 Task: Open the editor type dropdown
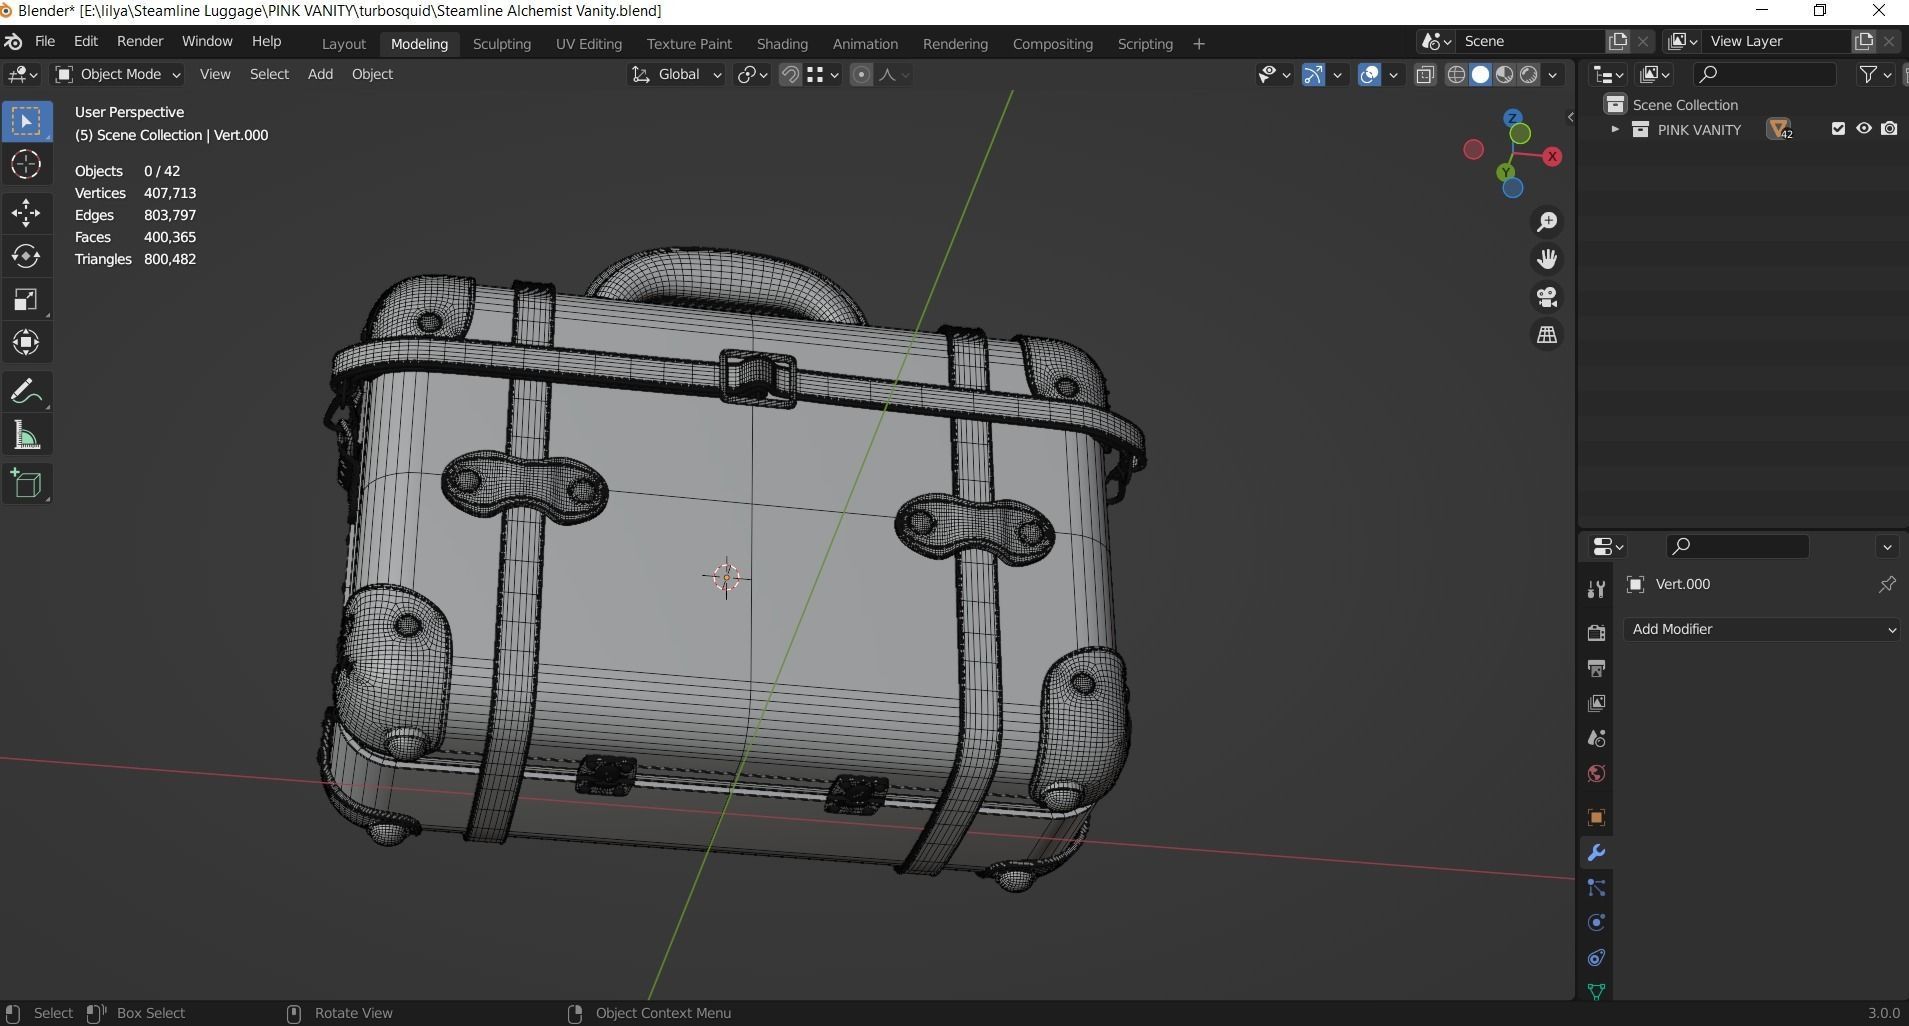pos(22,74)
